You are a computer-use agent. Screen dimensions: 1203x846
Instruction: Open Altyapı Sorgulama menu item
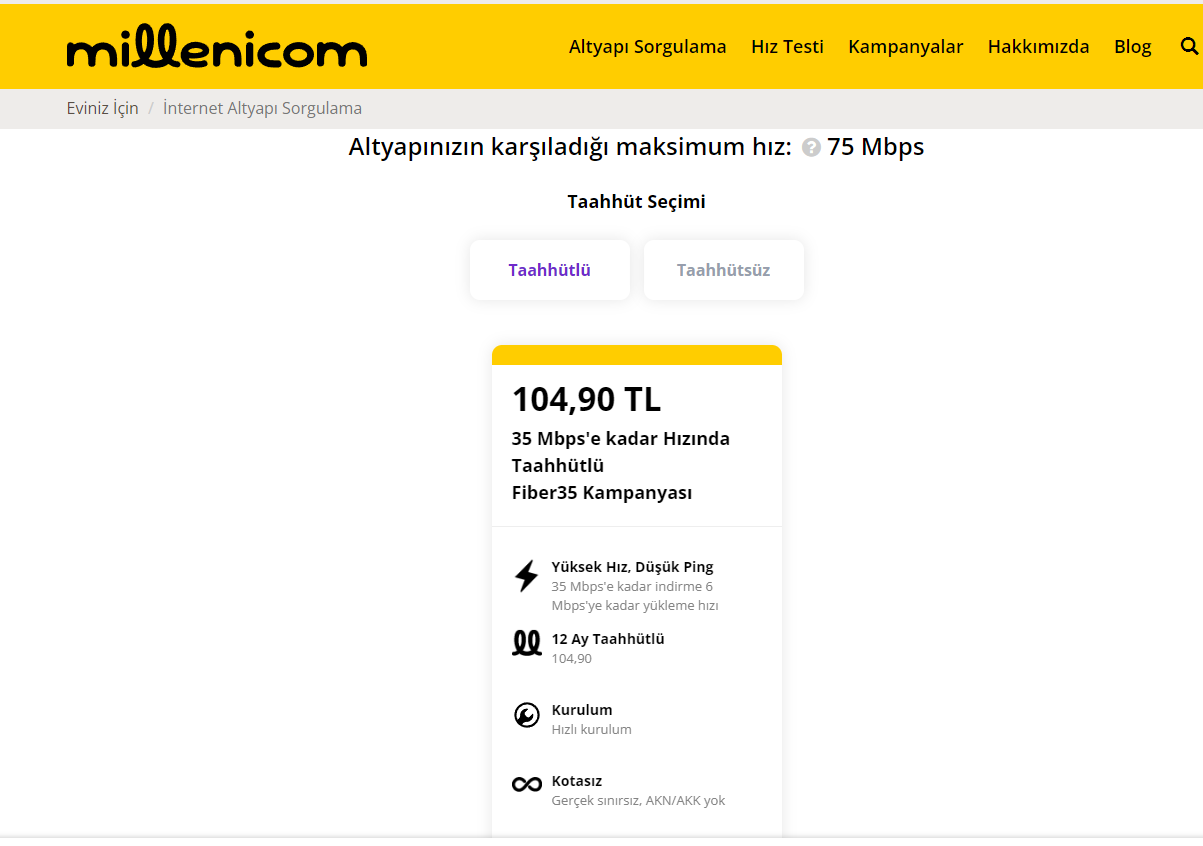647,47
